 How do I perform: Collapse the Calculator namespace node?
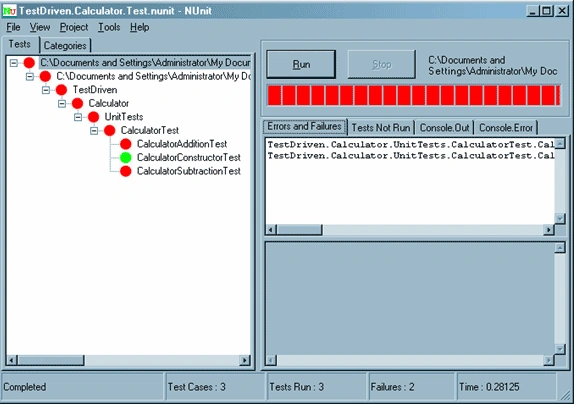[x=62, y=104]
